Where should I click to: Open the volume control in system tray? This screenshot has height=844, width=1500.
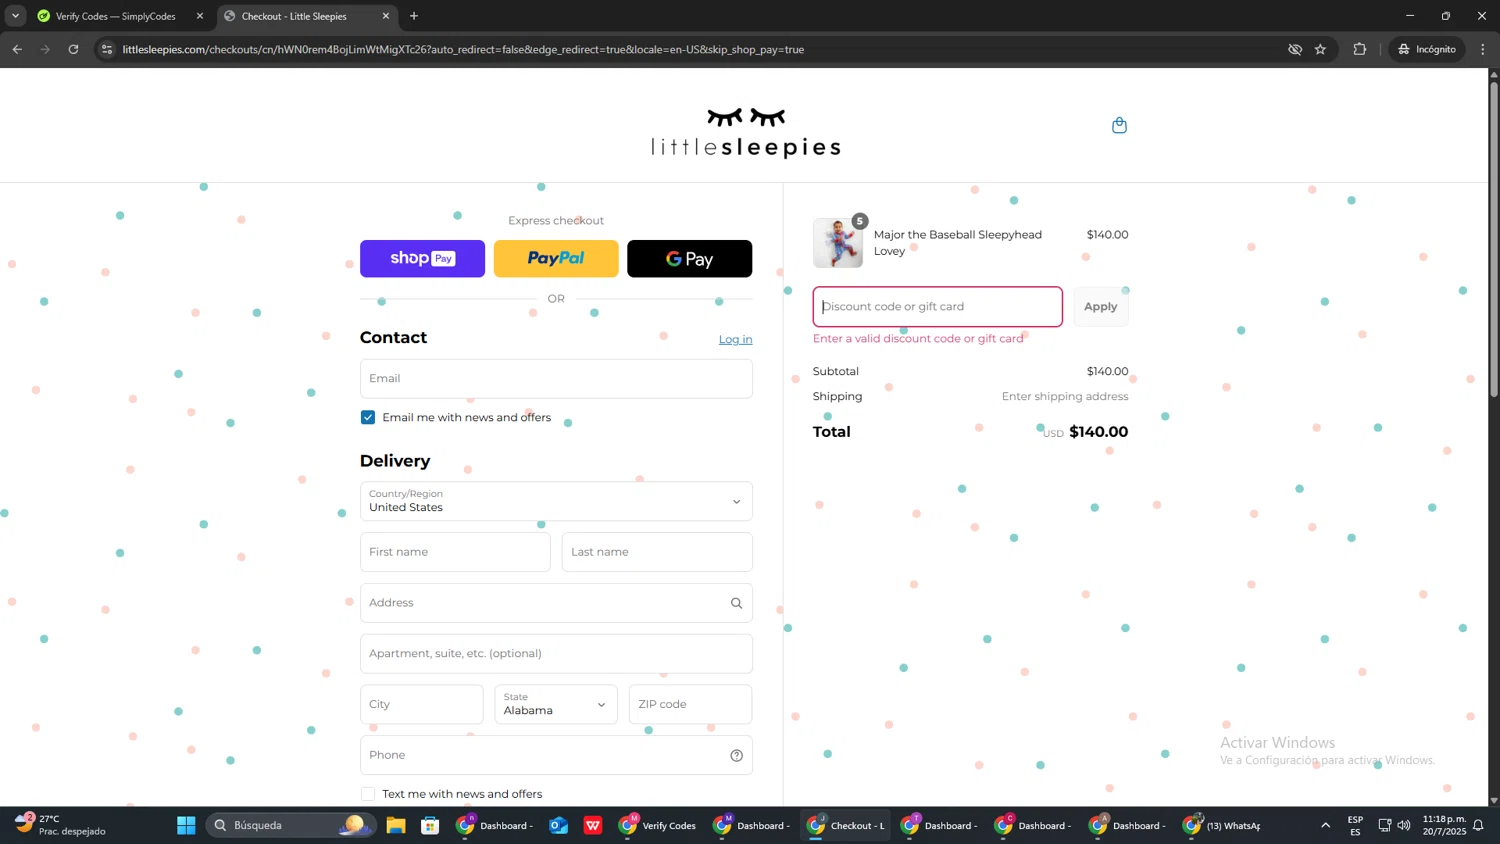pyautogui.click(x=1404, y=825)
